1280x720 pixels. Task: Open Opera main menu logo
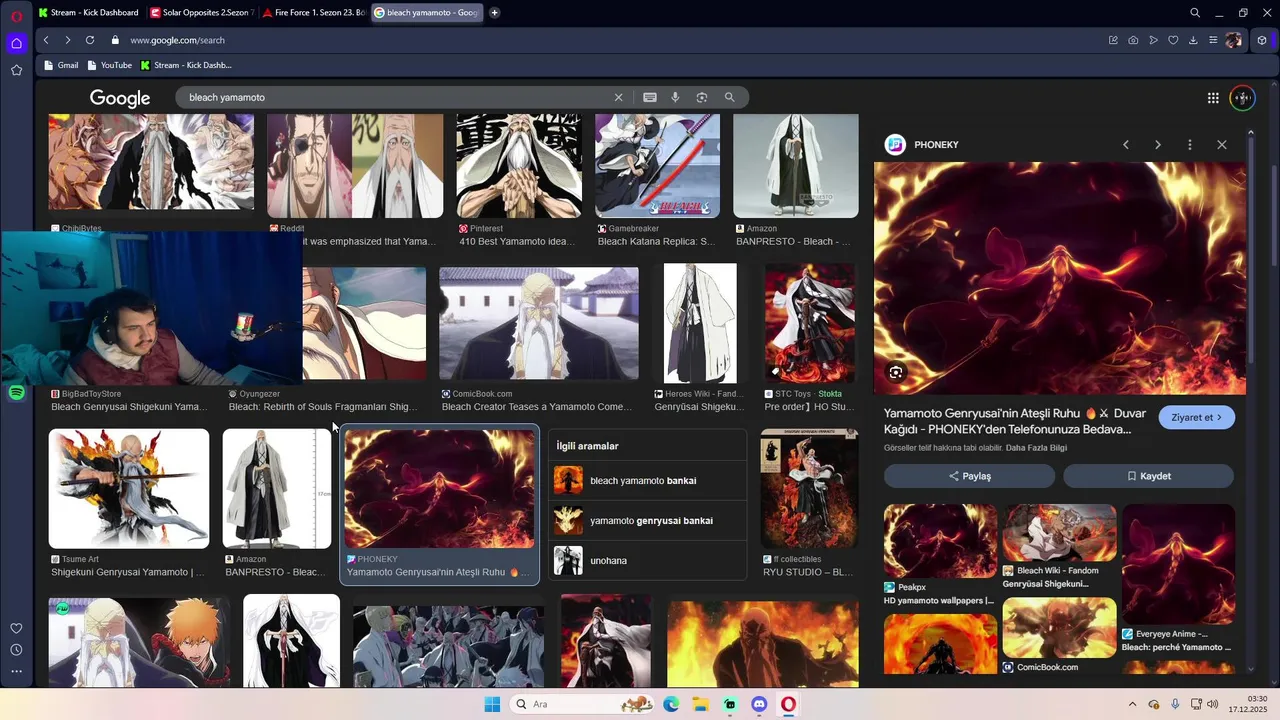[16, 16]
